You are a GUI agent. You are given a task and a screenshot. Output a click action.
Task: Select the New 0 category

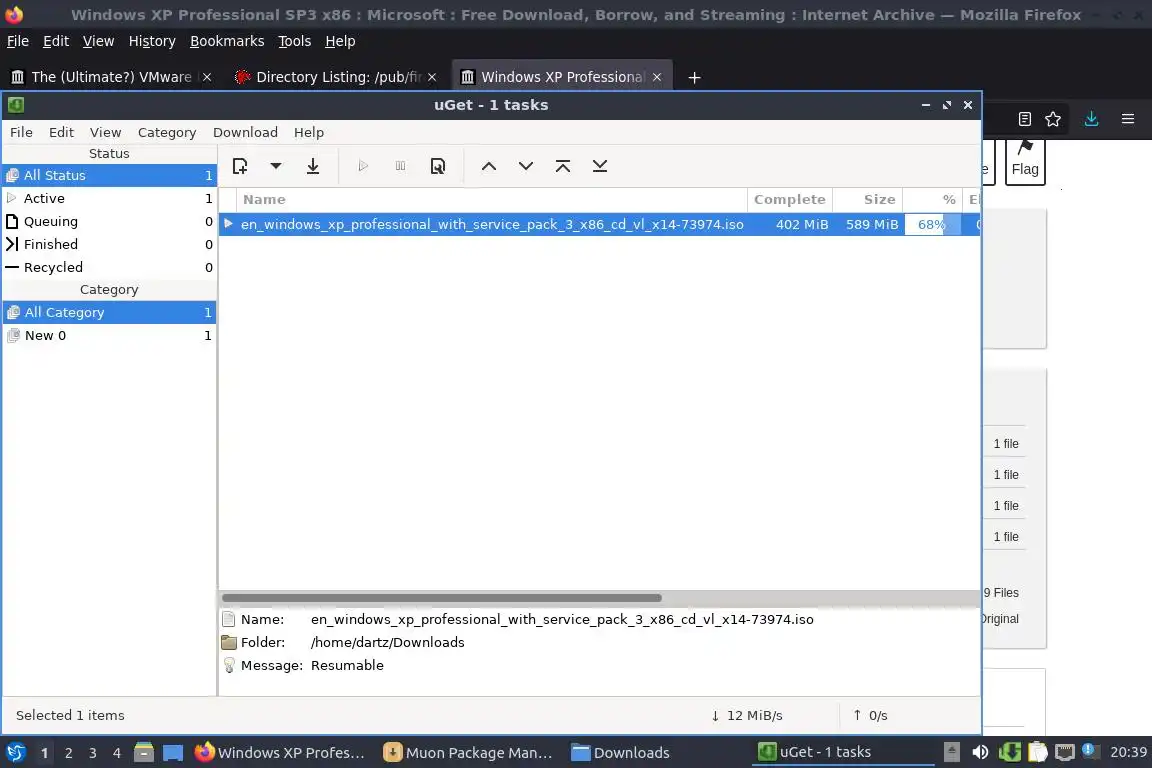tap(109, 335)
